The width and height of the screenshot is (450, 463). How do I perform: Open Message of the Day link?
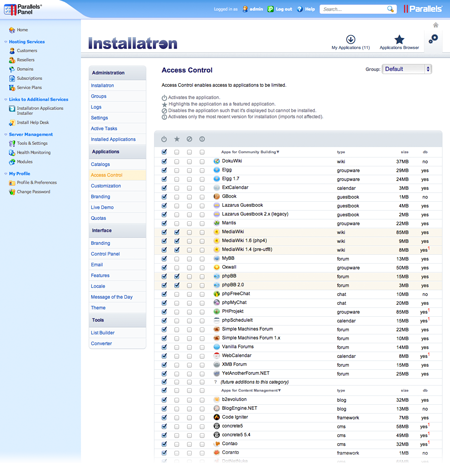pos(112,297)
